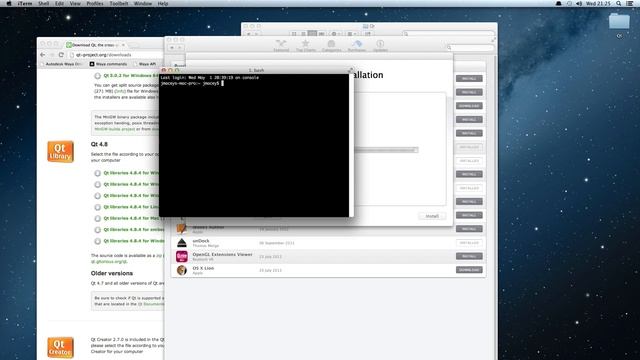This screenshot has width=640, height=360.
Task: Open Updates in App Store toolbar
Action: tap(380, 45)
